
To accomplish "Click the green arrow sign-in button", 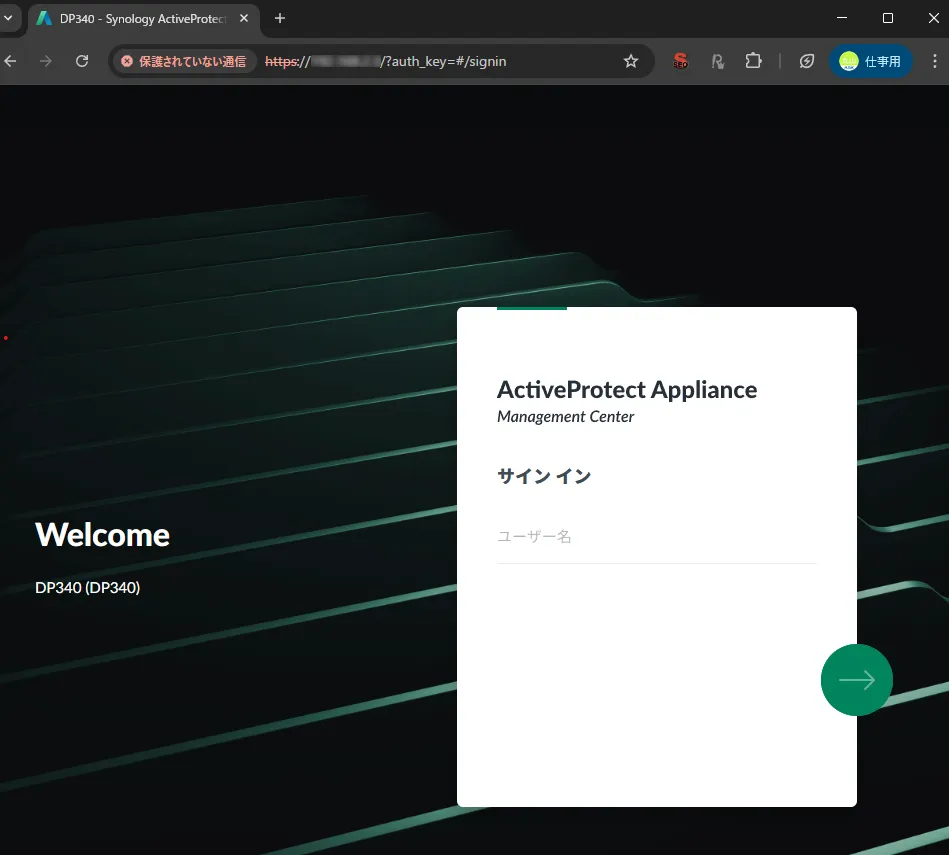I will [x=856, y=680].
